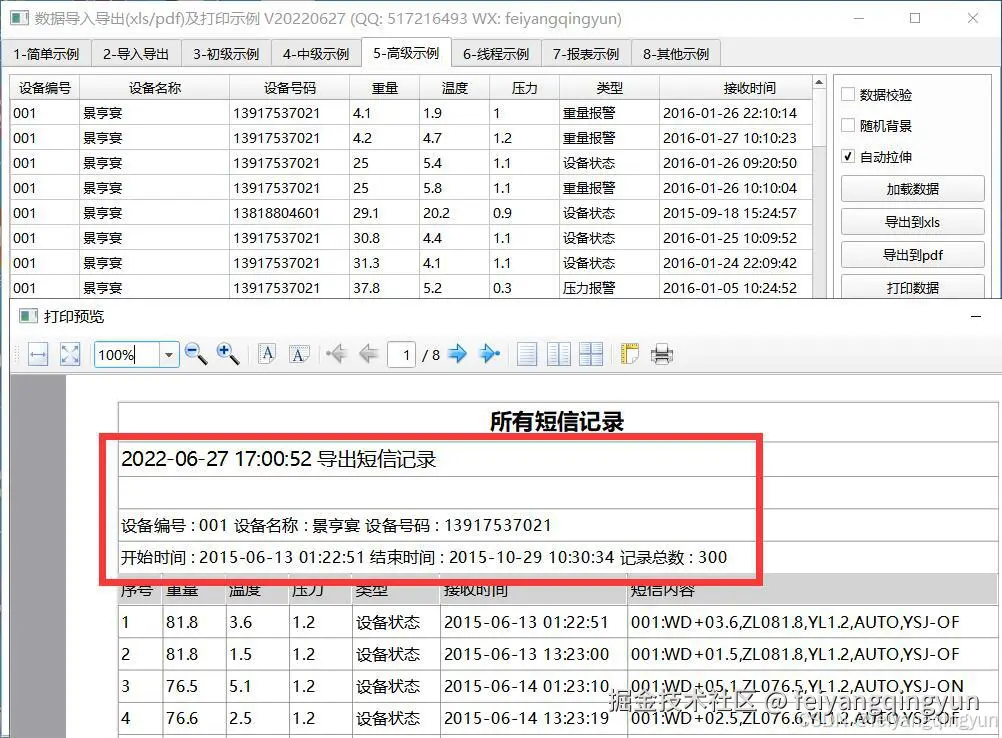
Task: Click the main window application icon
Action: coord(20,18)
